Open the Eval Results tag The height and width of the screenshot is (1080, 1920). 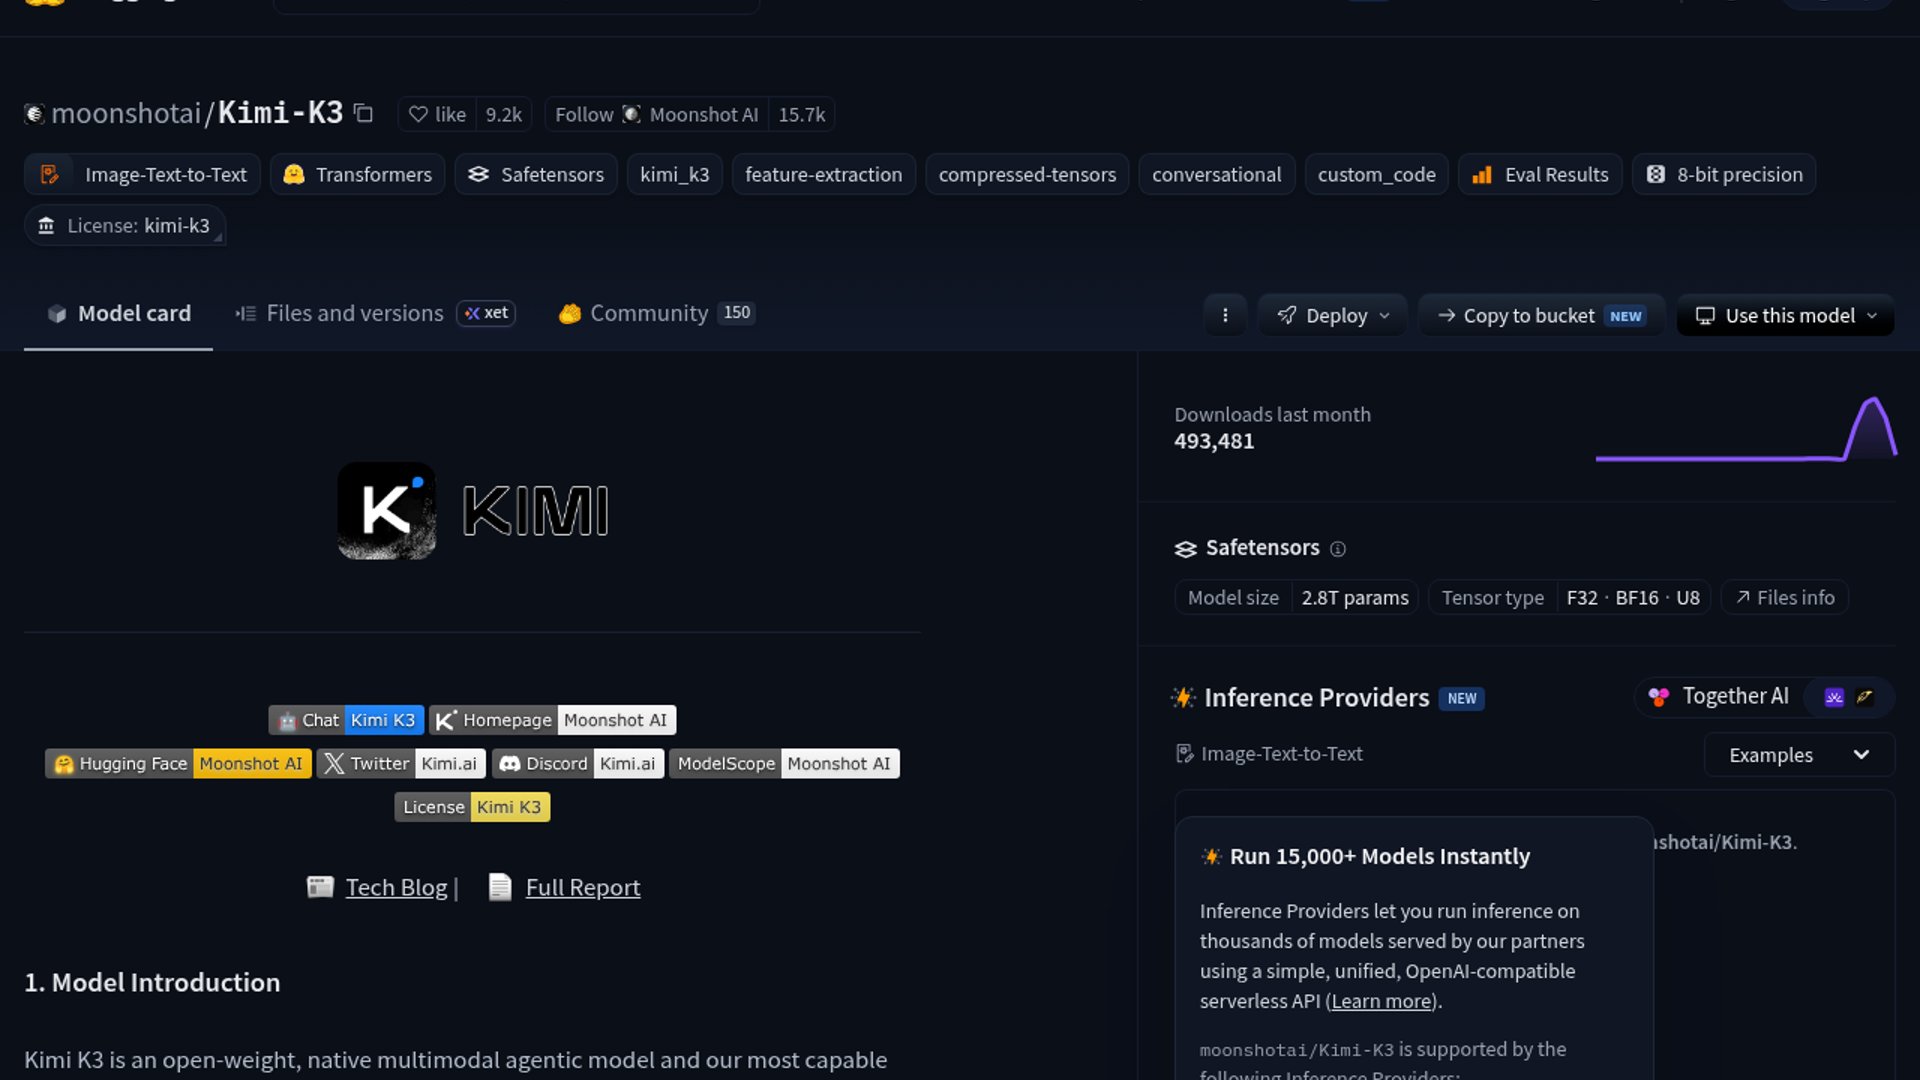tap(1540, 174)
